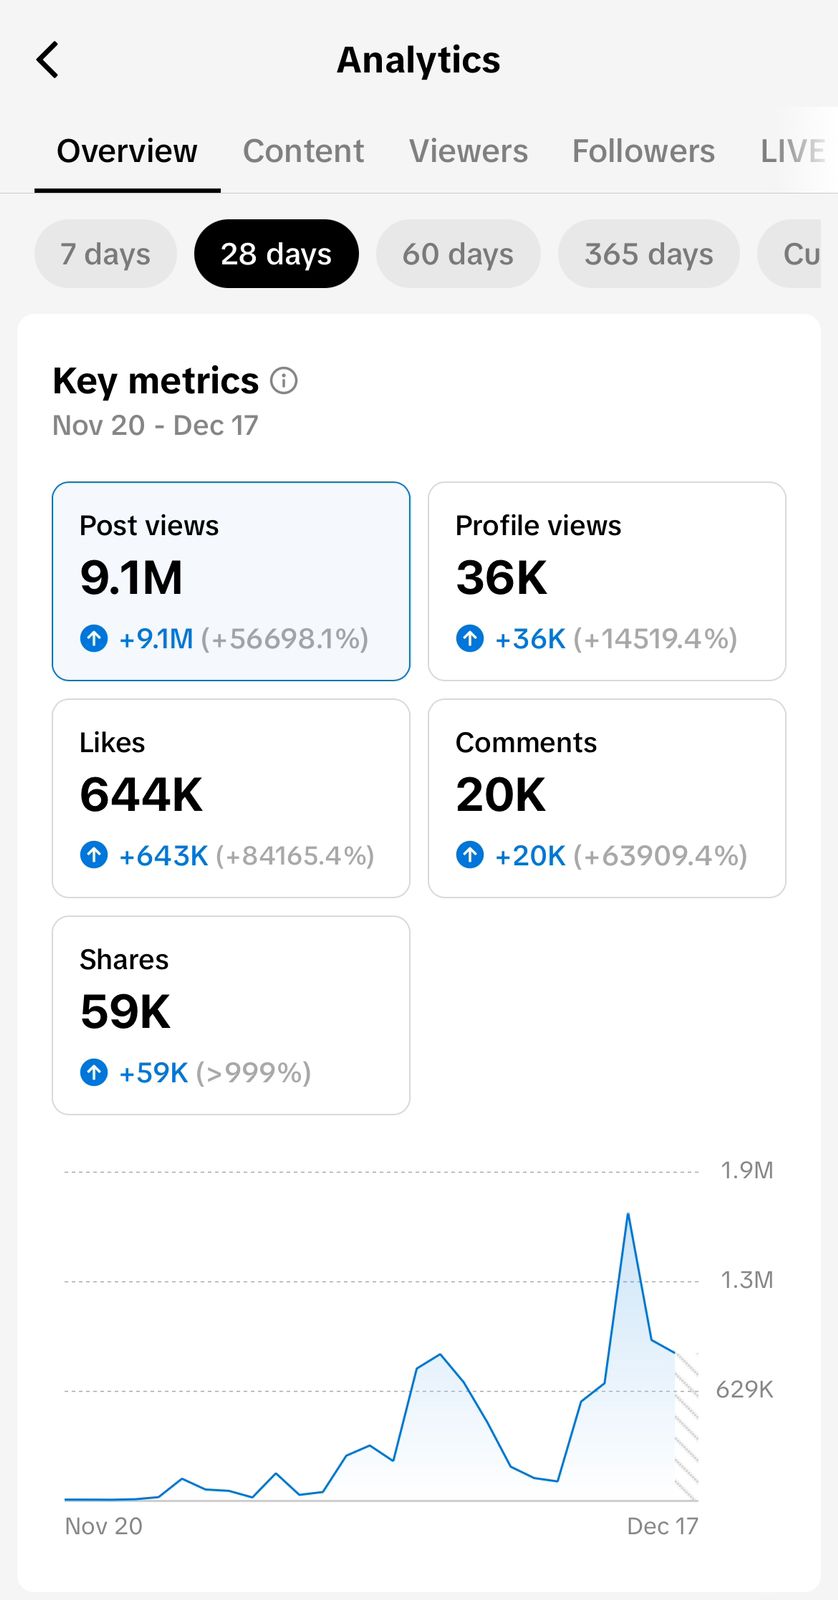Select the 7 days range
The width and height of the screenshot is (838, 1600).
coord(105,254)
